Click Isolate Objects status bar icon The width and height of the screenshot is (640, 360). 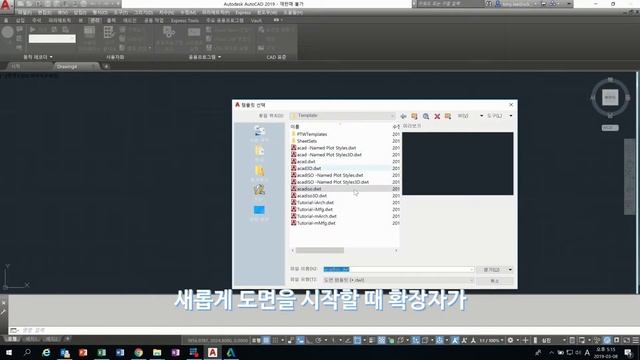(x=598, y=340)
